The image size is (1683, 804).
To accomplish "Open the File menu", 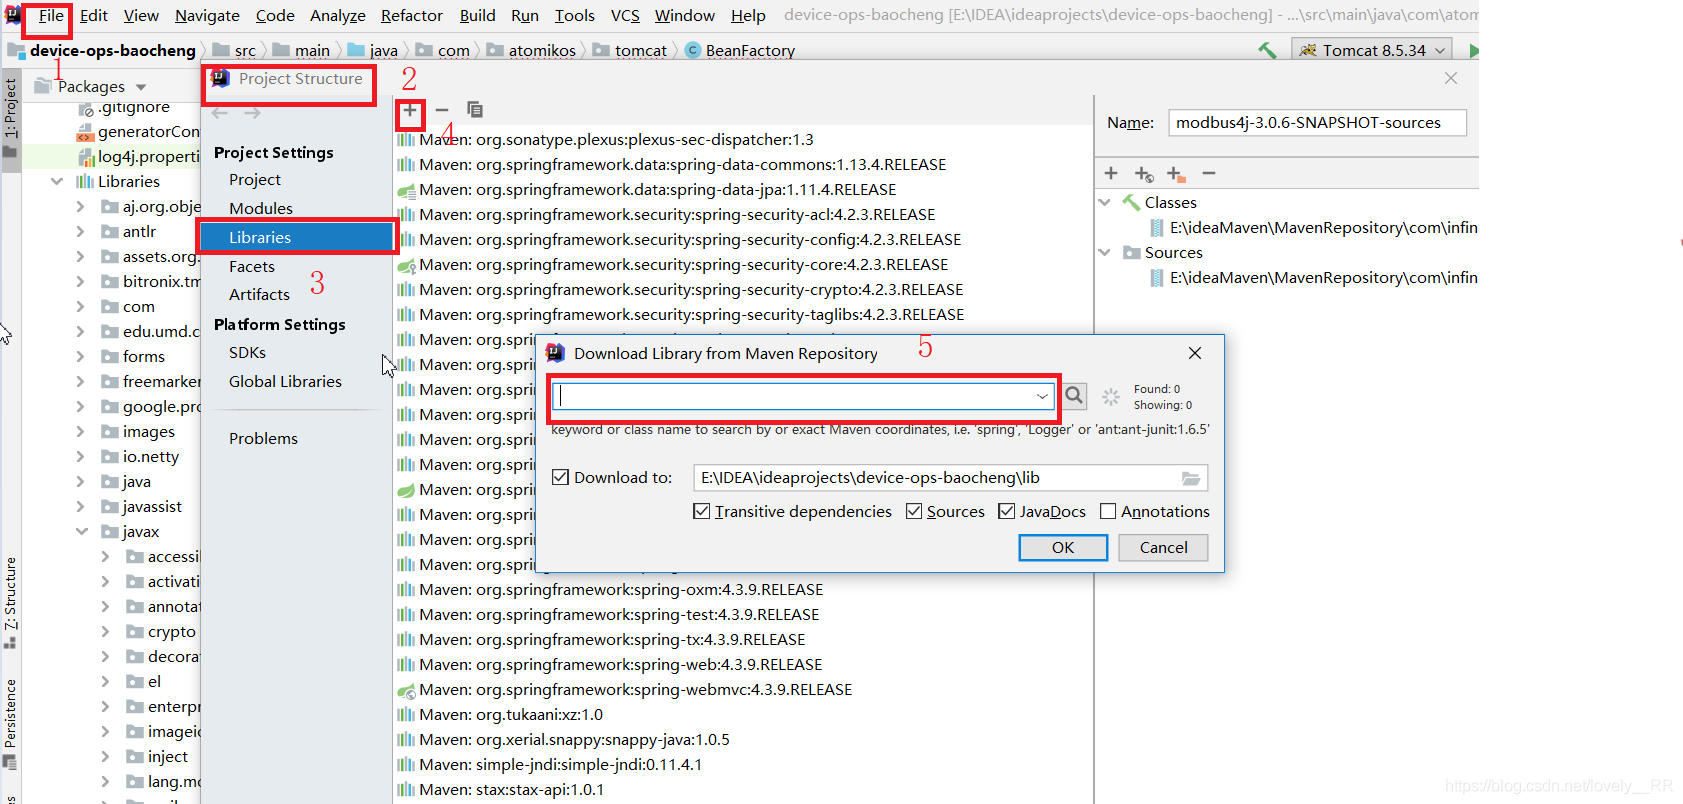I will coord(51,15).
